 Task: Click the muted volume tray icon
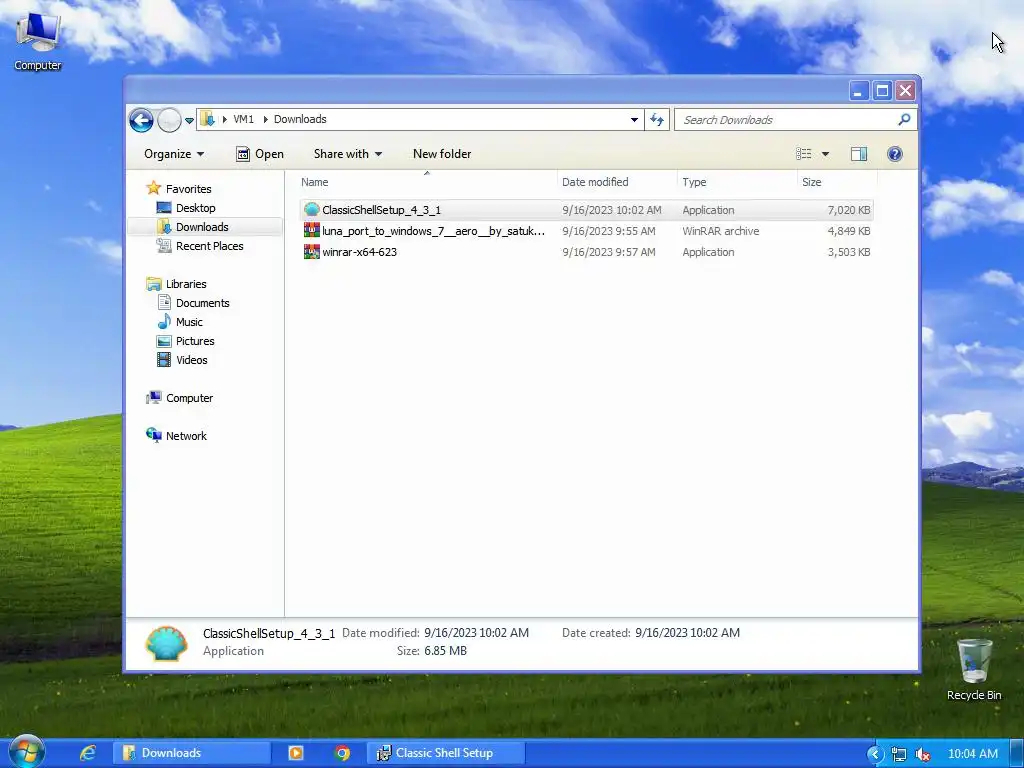coord(923,754)
